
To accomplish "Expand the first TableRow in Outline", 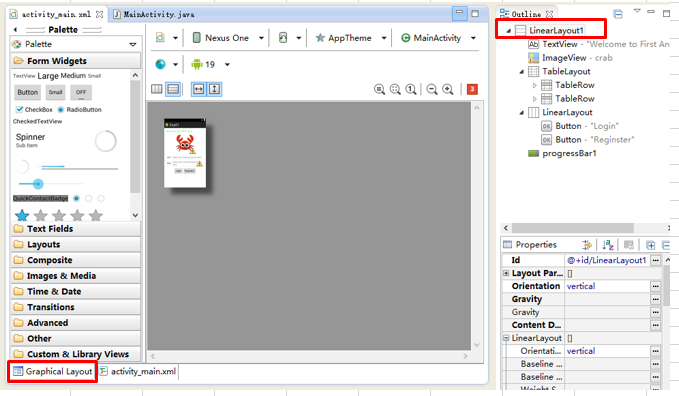I will [x=535, y=85].
